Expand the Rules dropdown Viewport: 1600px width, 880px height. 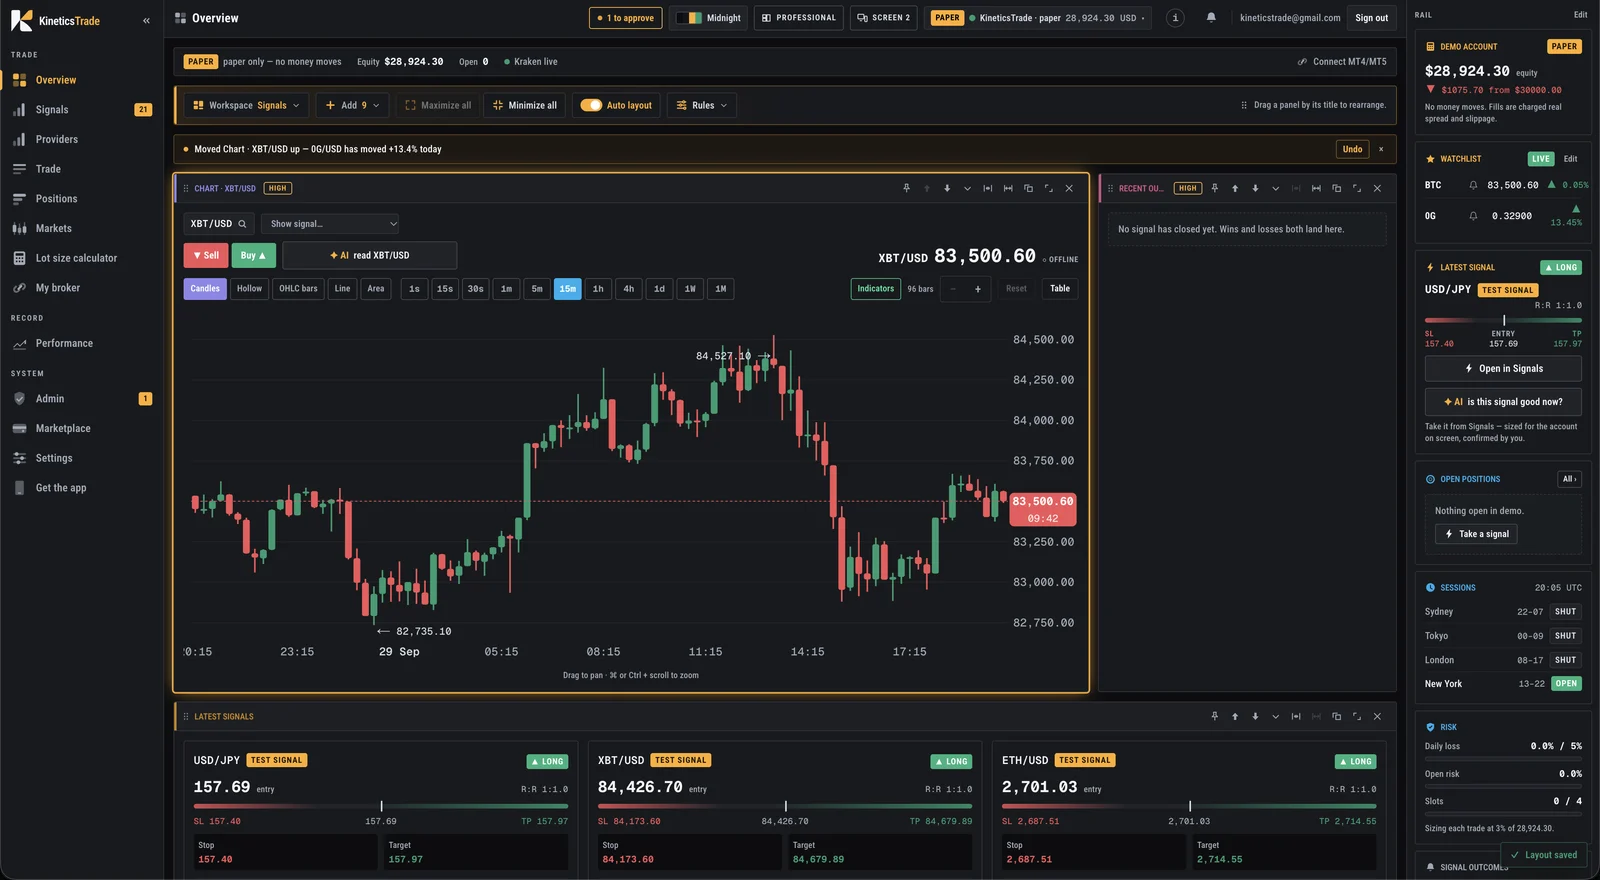click(x=701, y=105)
